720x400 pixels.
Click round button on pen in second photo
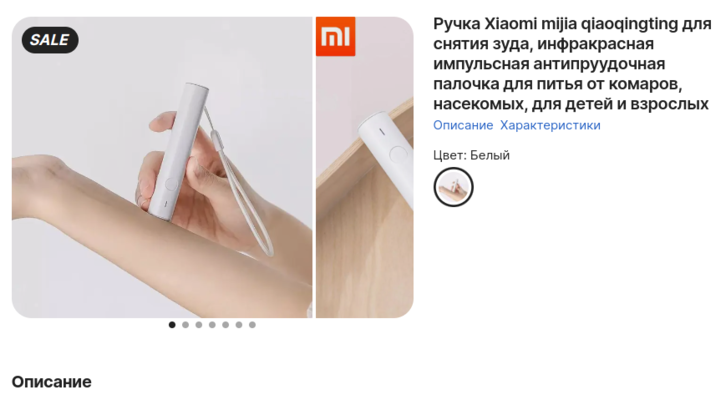click(398, 154)
